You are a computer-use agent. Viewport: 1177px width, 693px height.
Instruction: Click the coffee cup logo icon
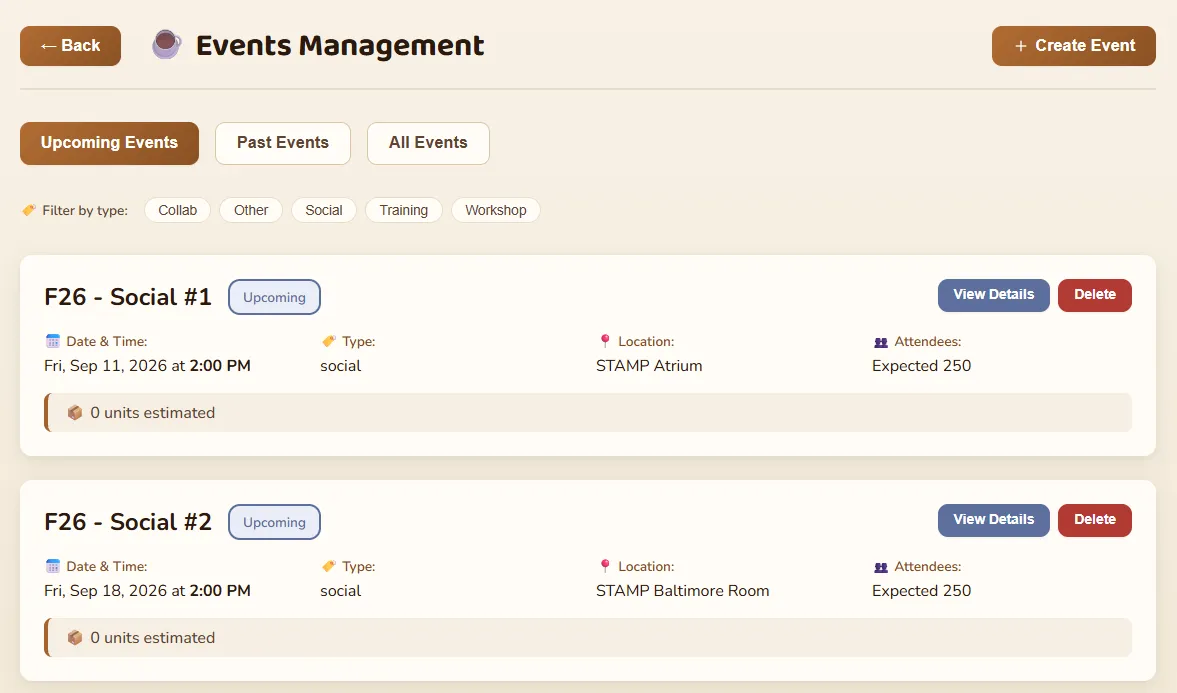point(167,45)
